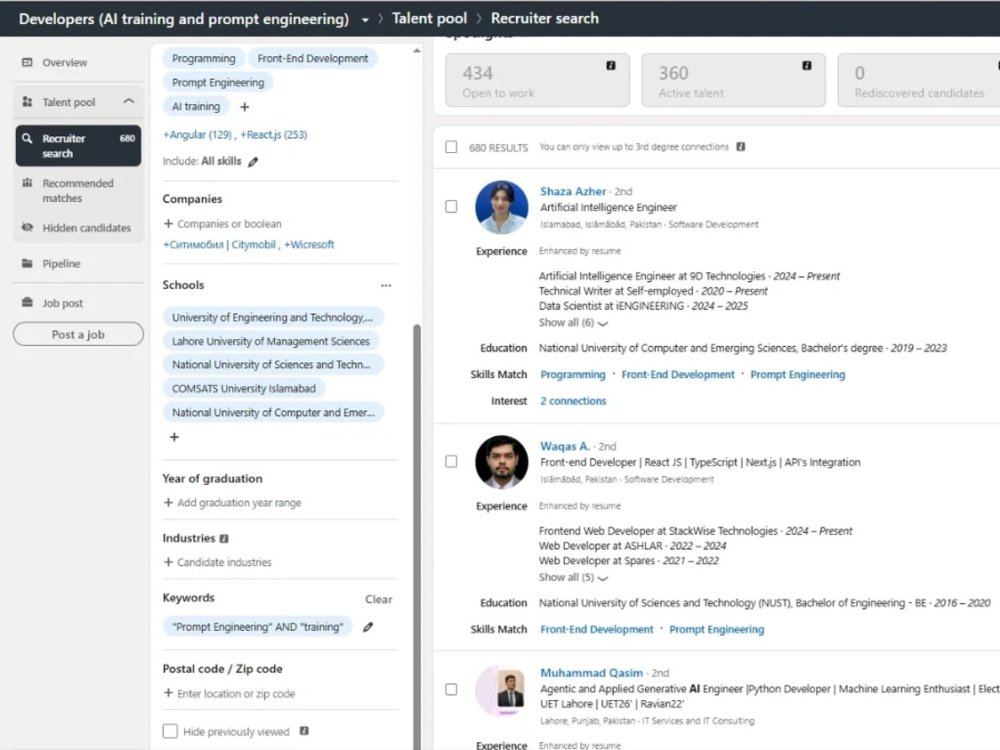Screen dimensions: 1000x750
Task: Clear the Keywords filter
Action: [379, 599]
